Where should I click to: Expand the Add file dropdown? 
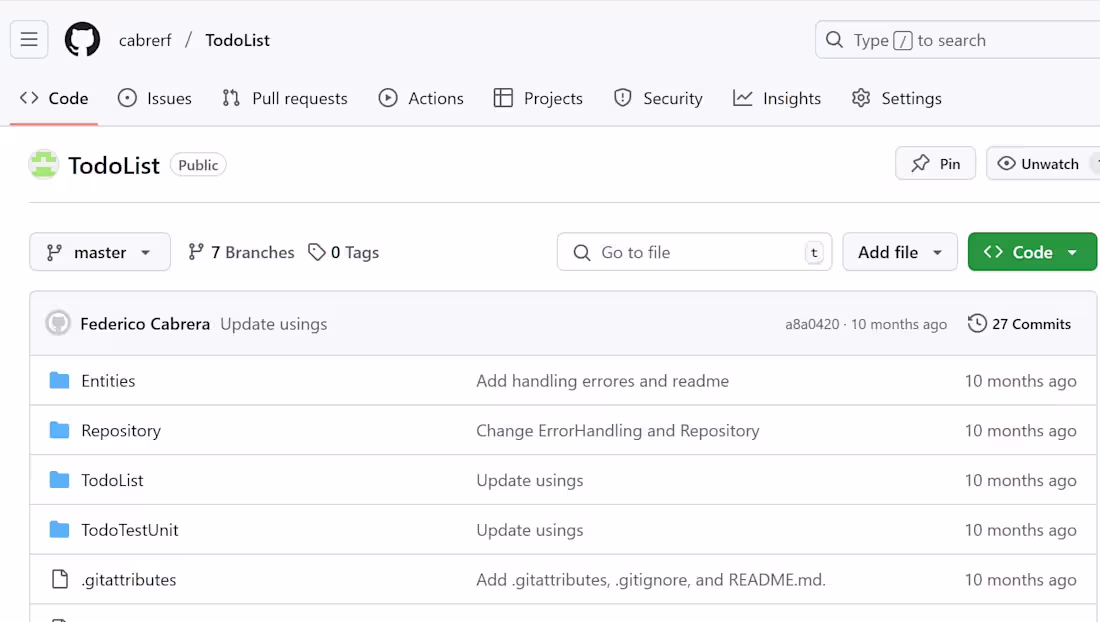click(900, 252)
